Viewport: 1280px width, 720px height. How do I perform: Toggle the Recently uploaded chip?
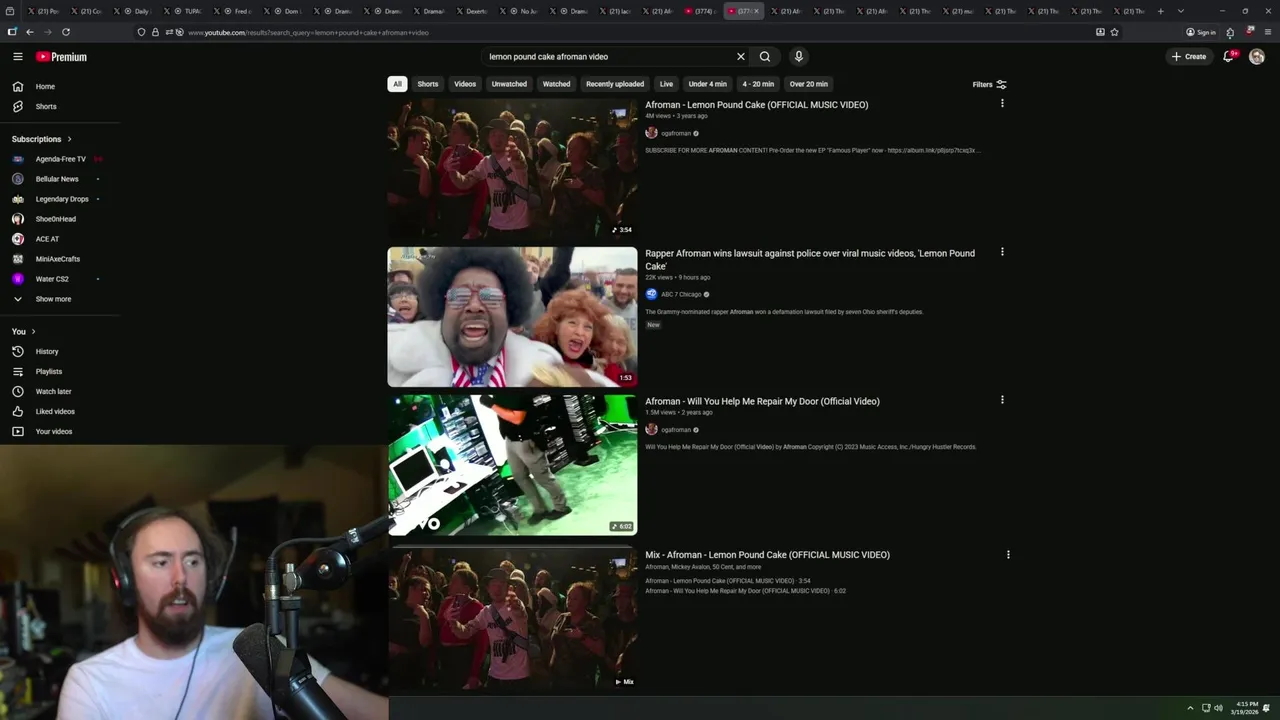tap(615, 84)
